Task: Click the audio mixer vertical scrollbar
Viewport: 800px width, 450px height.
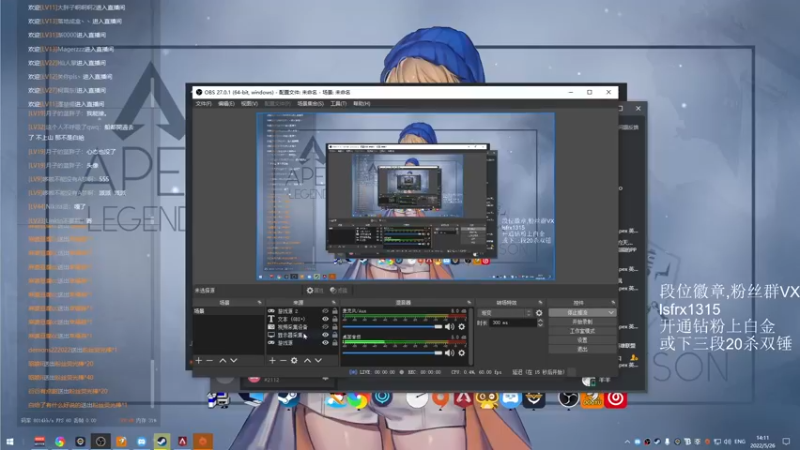Action: 470,336
